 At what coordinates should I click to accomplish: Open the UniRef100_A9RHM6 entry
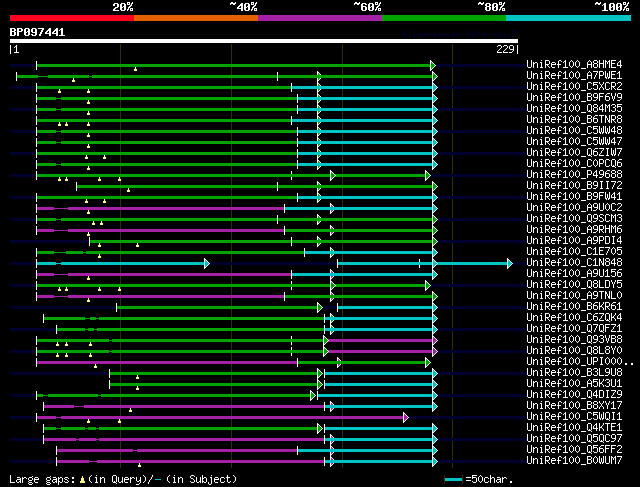tap(574, 230)
